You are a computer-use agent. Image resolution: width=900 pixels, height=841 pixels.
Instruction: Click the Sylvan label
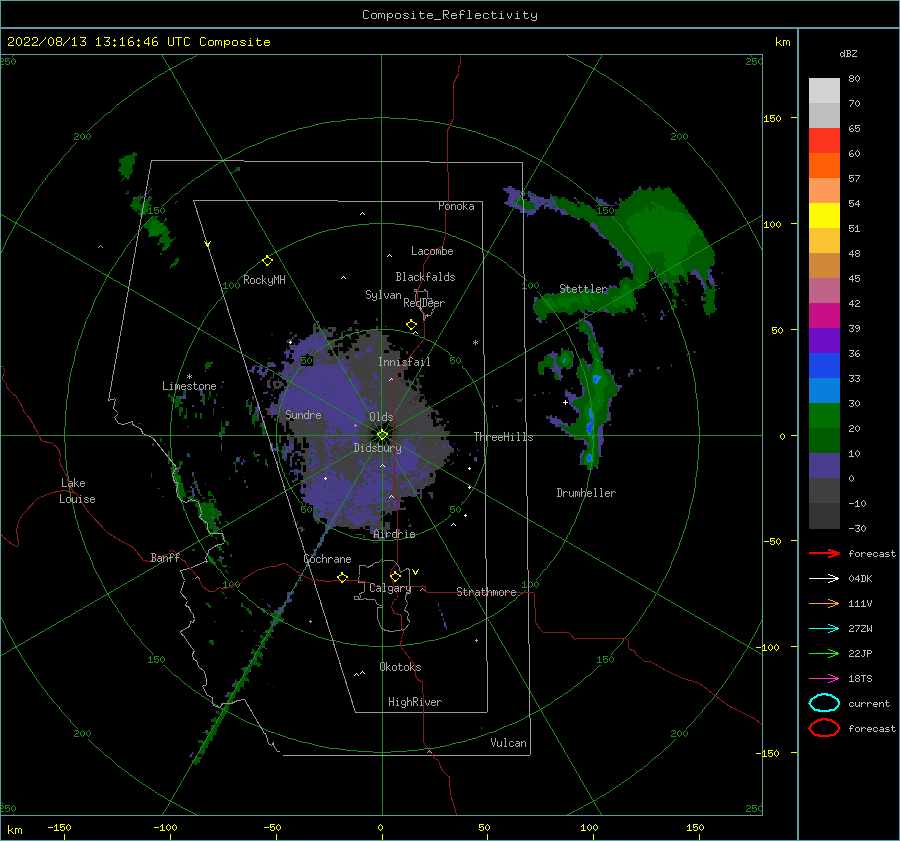(x=383, y=295)
